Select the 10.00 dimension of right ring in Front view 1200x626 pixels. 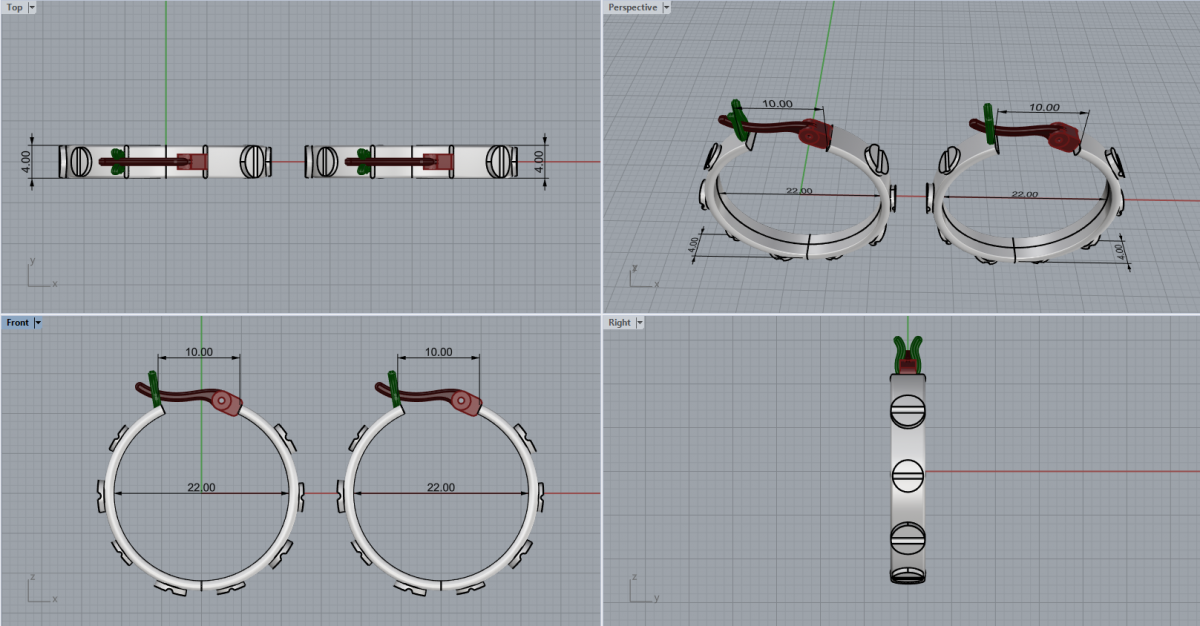438,352
